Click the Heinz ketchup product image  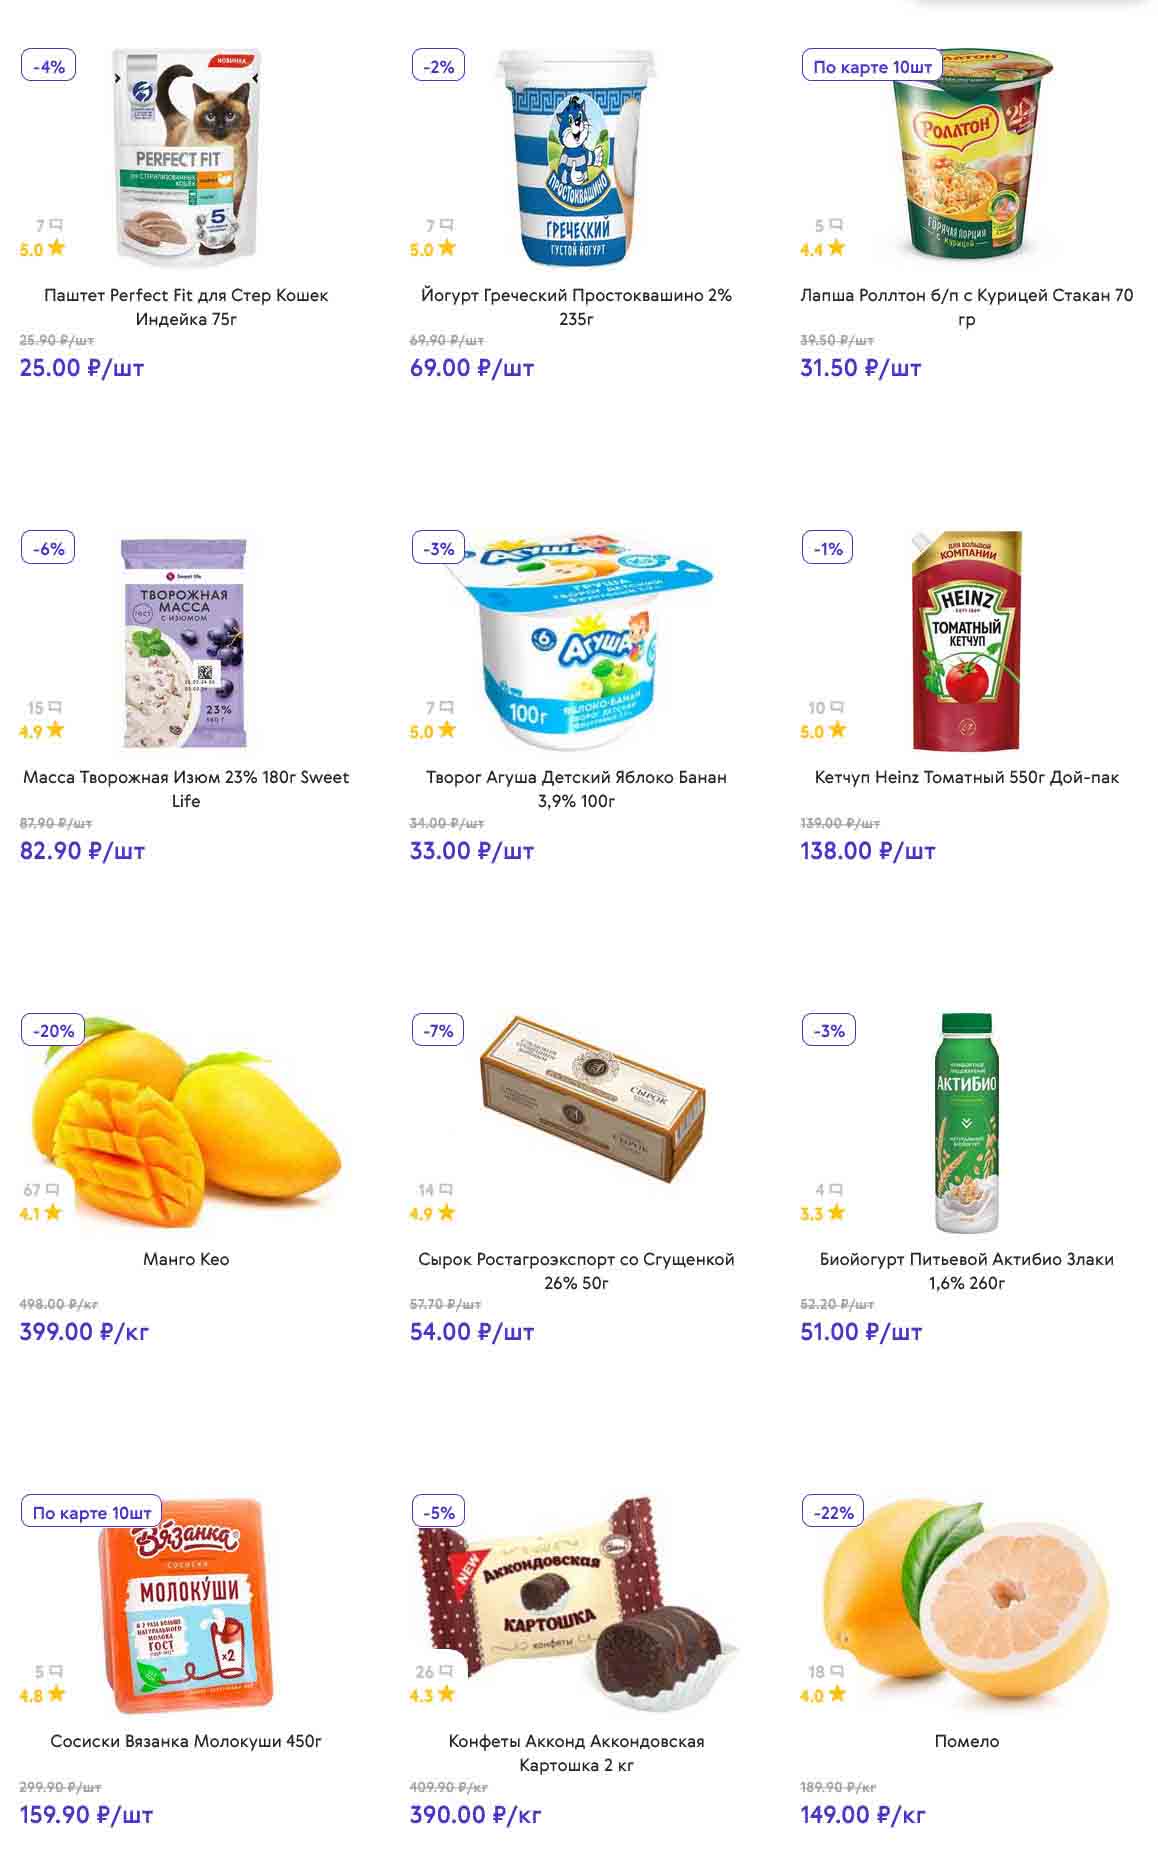pos(966,640)
